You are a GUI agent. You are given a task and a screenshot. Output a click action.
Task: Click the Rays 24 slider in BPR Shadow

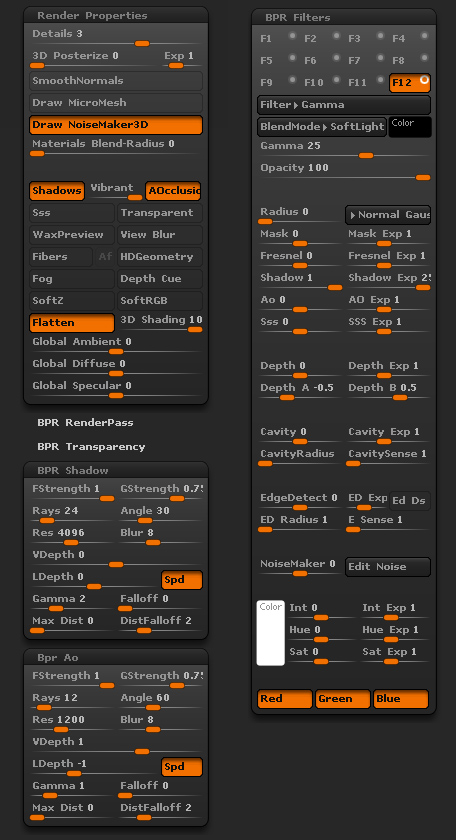click(72, 515)
